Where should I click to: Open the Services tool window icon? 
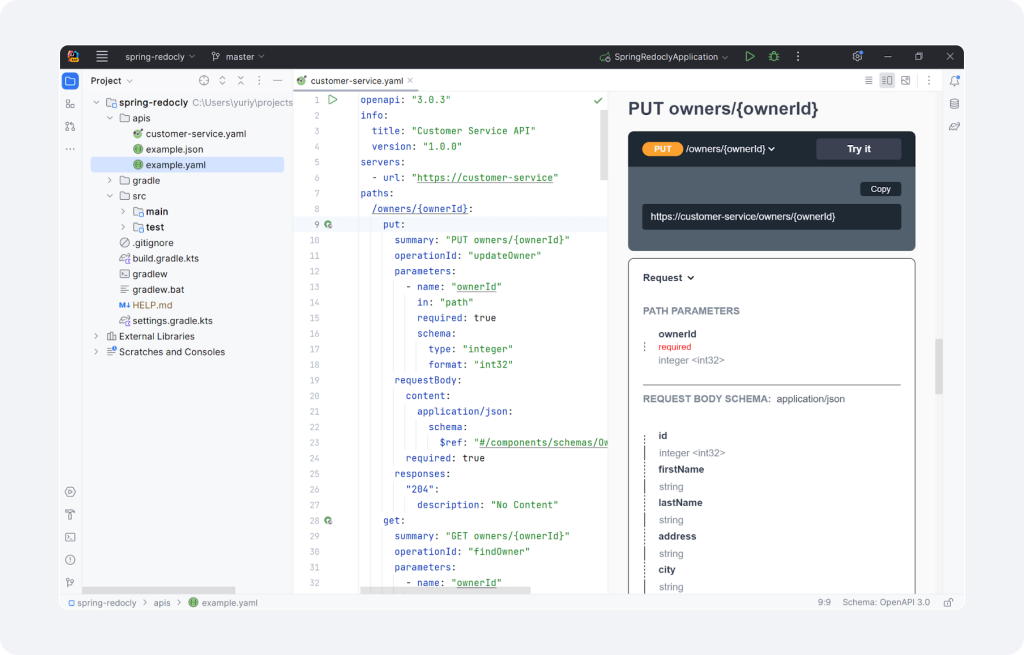pos(71,492)
